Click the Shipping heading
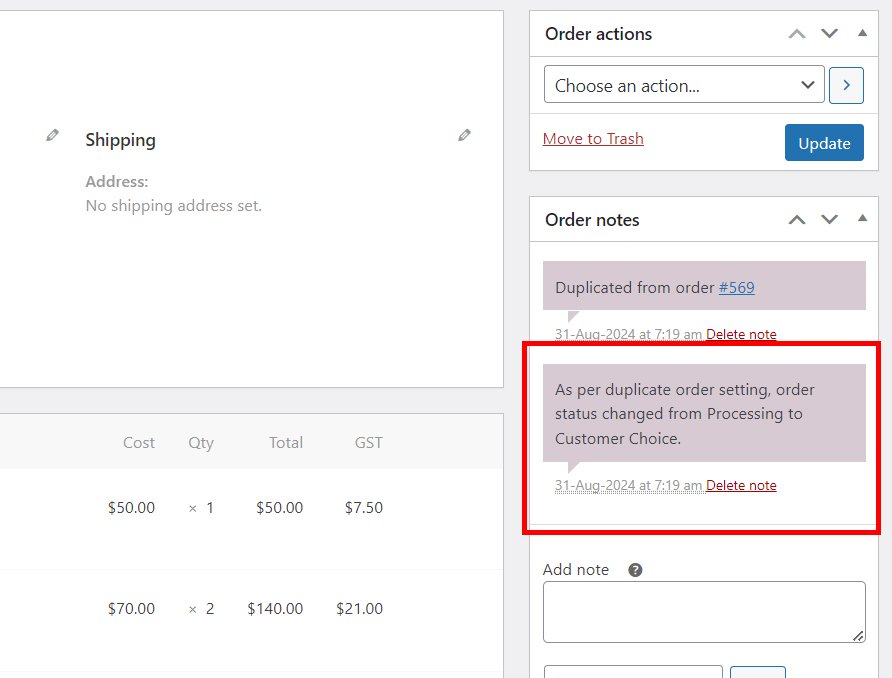 pyautogui.click(x=121, y=140)
